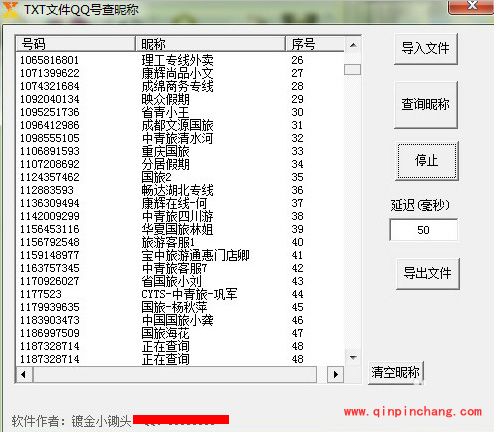The image size is (497, 433).
Task: Click nickname 畅达湖北专线
Action: click(x=177, y=190)
